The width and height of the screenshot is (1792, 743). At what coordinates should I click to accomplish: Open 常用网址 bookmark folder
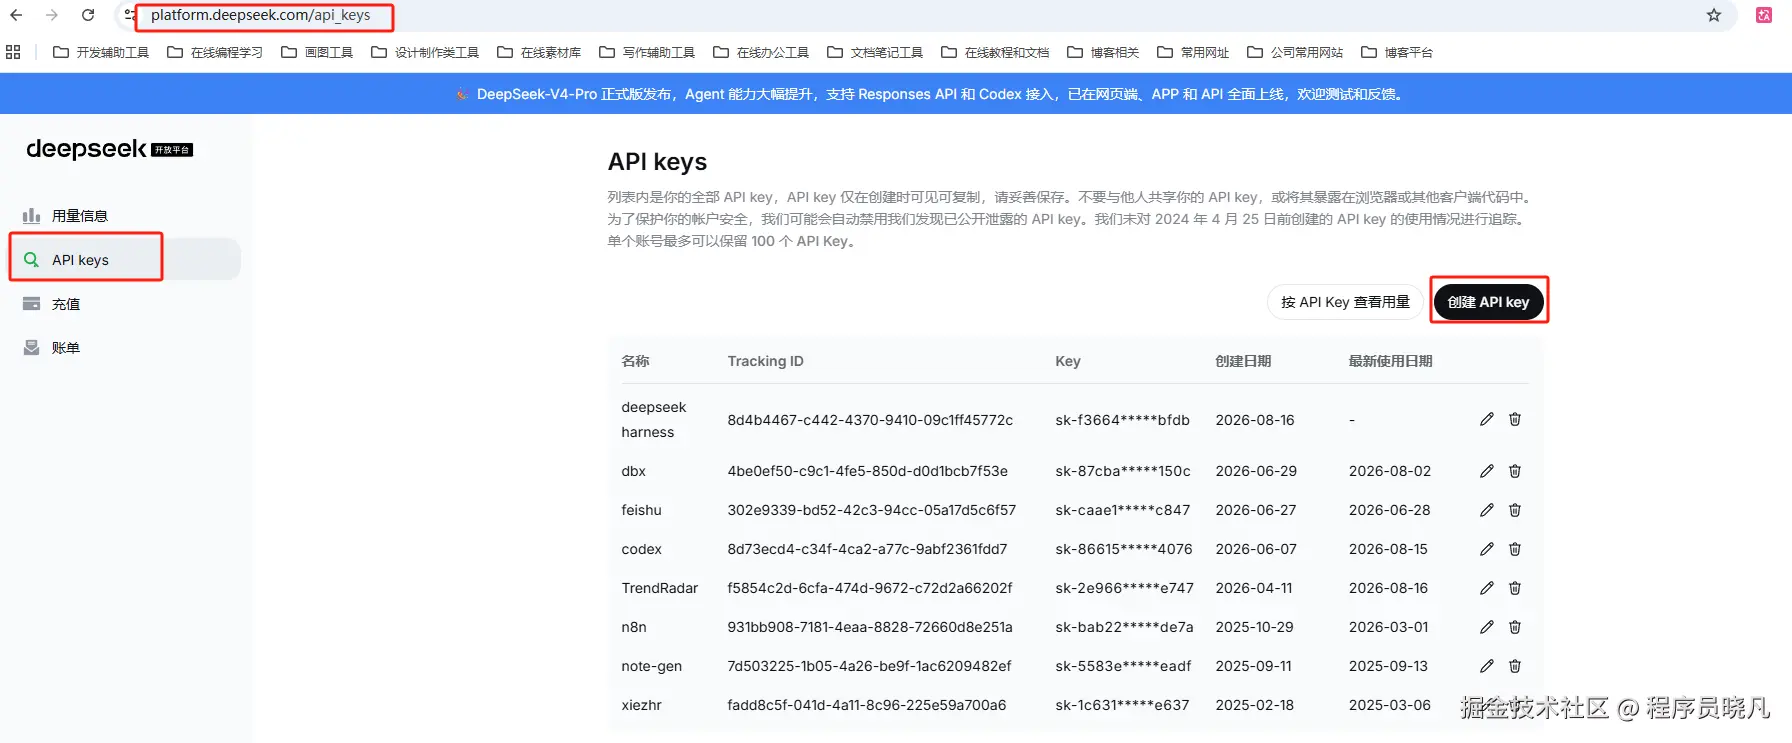[x=1193, y=52]
